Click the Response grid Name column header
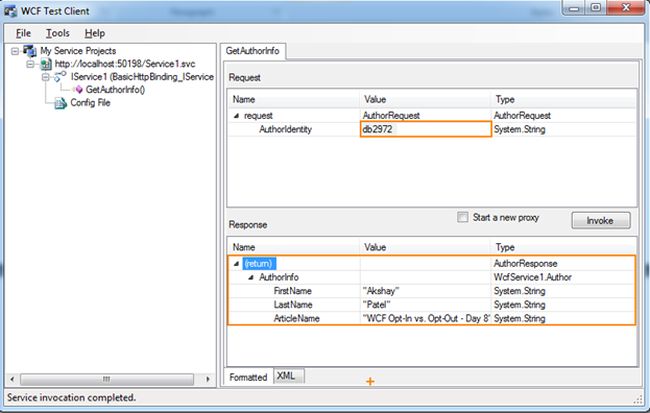The width and height of the screenshot is (650, 413). coord(293,248)
